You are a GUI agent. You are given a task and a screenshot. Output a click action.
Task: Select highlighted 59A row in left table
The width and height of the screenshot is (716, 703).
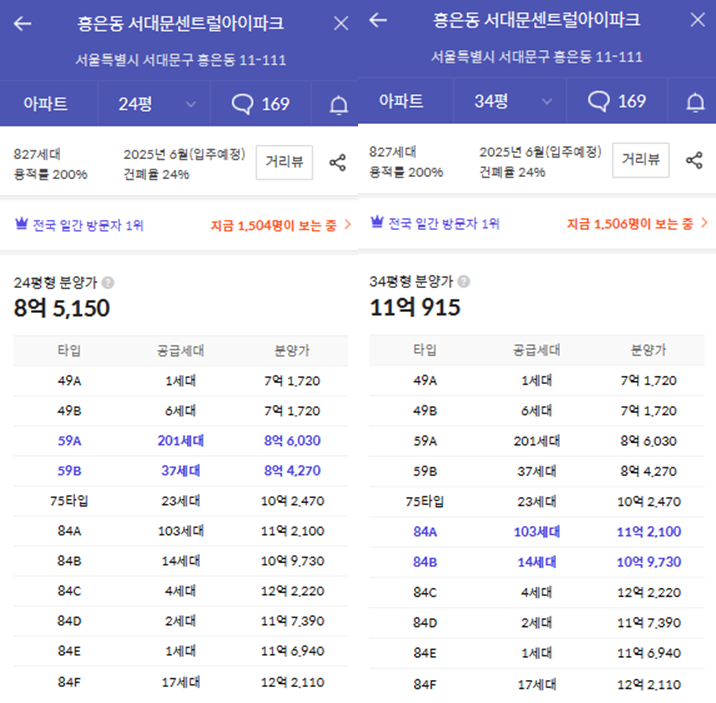180,441
